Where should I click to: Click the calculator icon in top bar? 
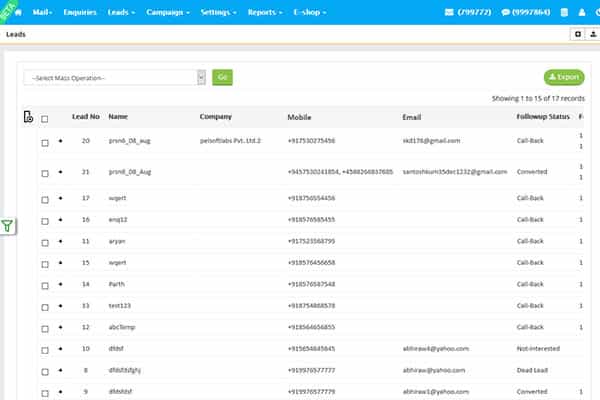[x=564, y=12]
